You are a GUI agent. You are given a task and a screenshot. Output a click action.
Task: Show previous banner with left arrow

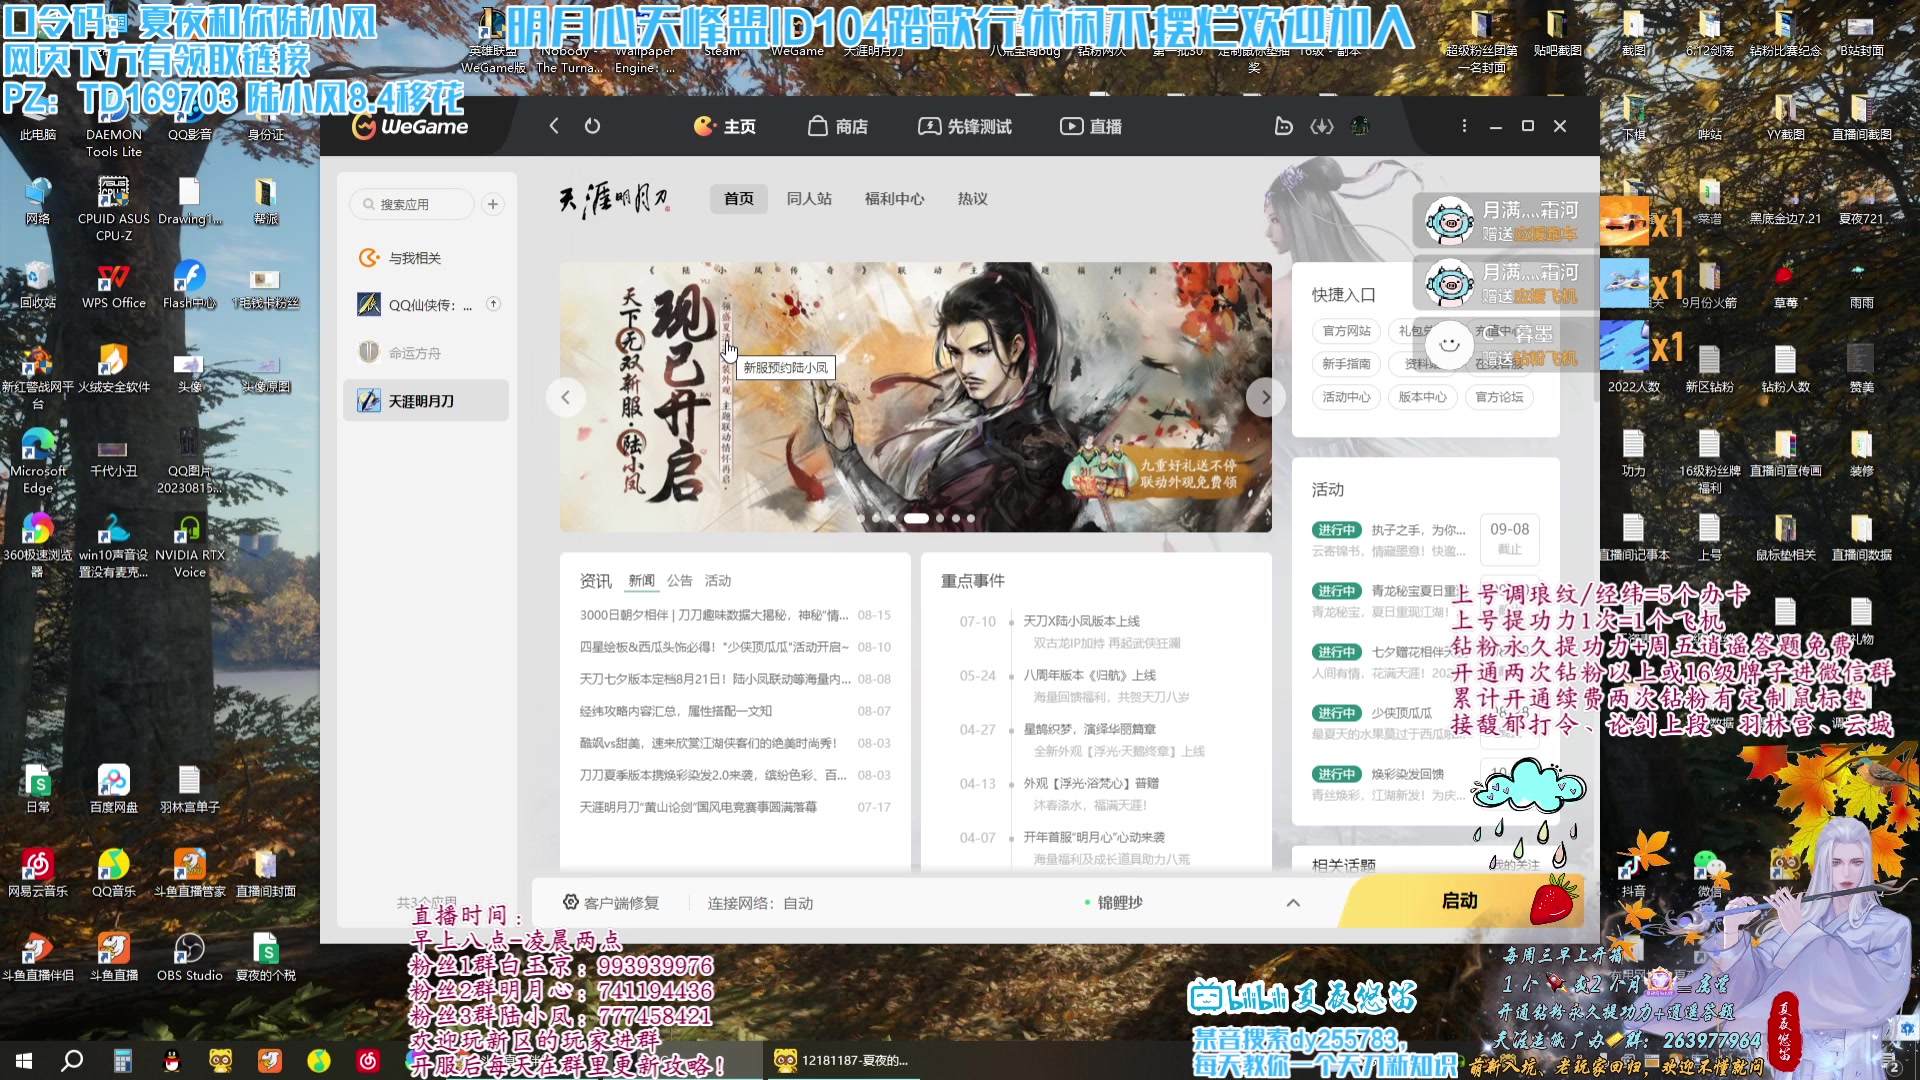tap(566, 397)
